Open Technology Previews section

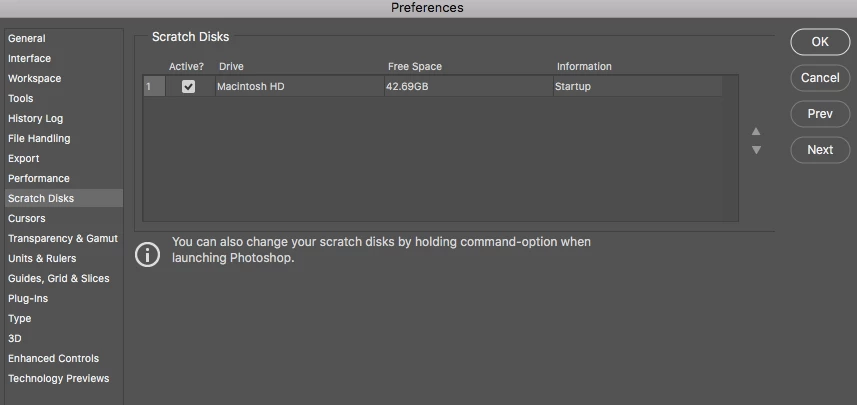pyautogui.click(x=59, y=378)
